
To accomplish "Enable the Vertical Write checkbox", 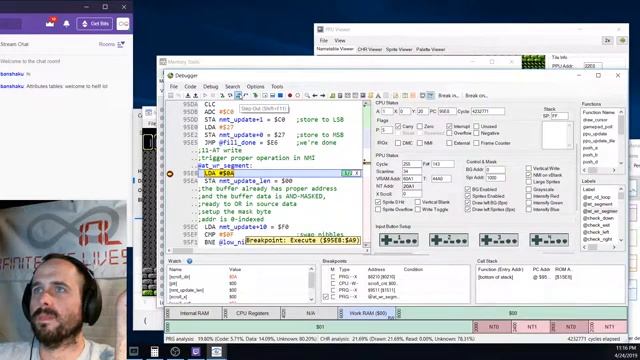I will (x=529, y=168).
